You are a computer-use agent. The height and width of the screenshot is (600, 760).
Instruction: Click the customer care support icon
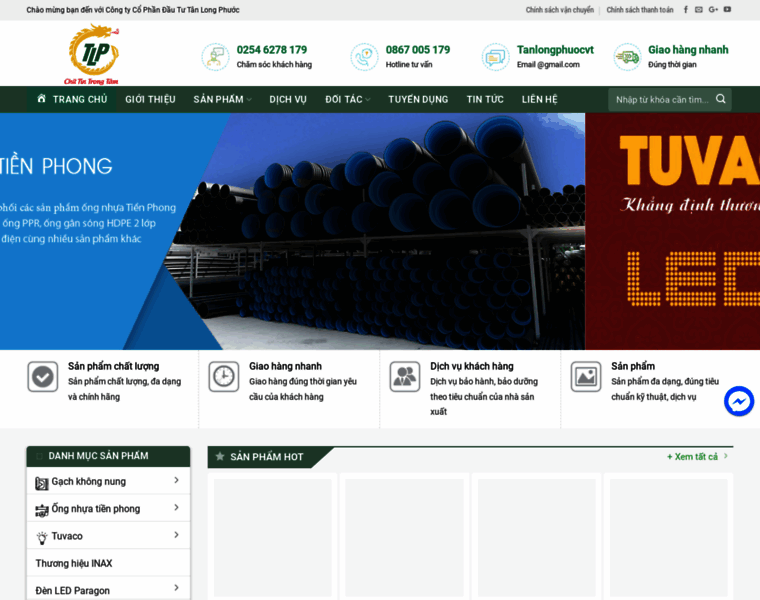215,57
